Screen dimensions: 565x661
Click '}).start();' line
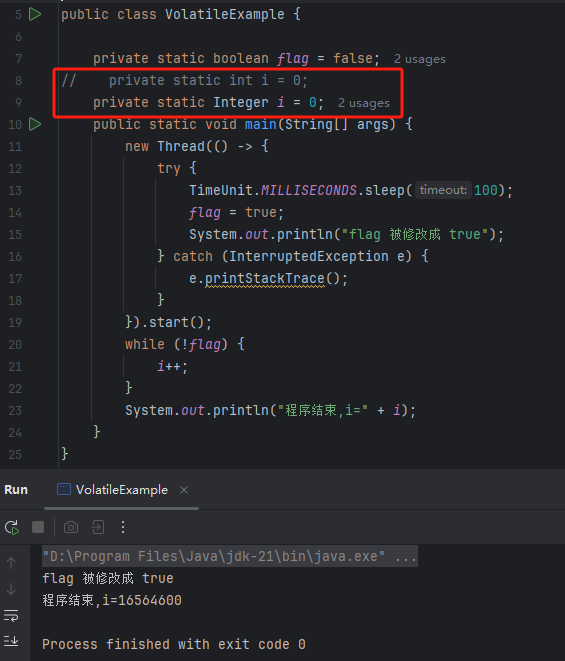tap(168, 322)
